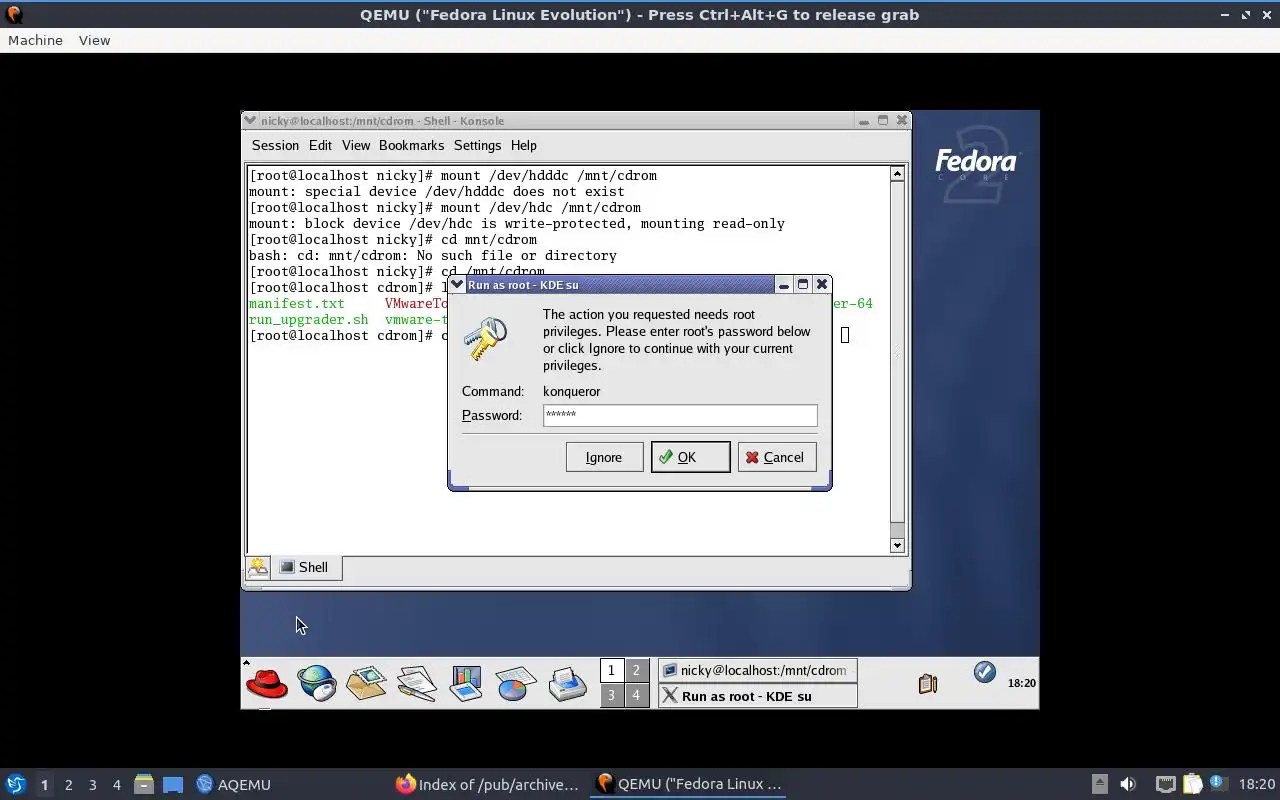Hide the Fedora panel with the arrow handle

246,662
